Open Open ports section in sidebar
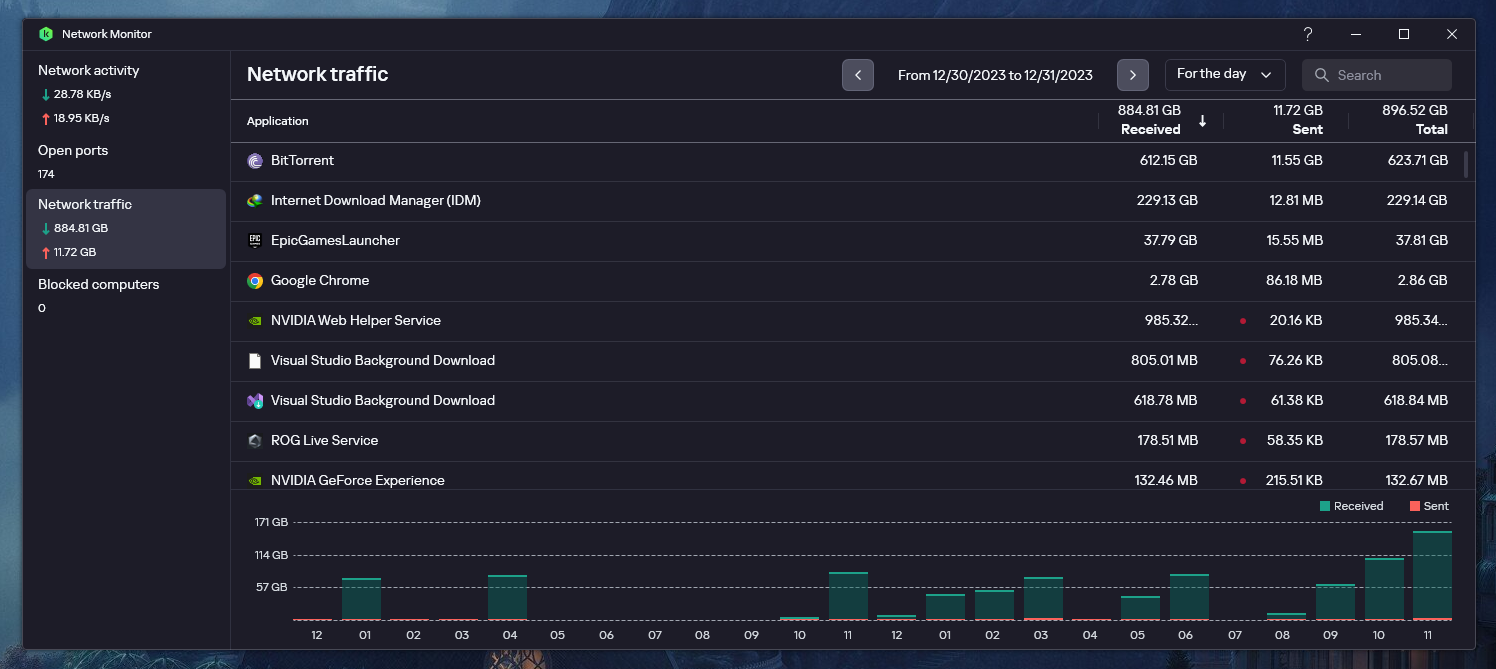Image resolution: width=1496 pixels, height=669 pixels. (x=126, y=162)
